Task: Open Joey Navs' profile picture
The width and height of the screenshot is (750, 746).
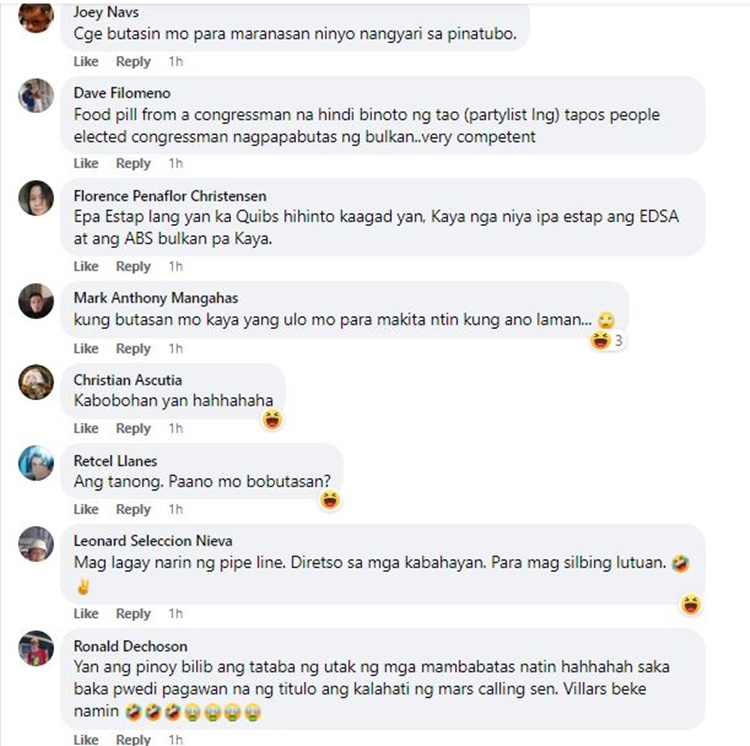Action: click(36, 17)
